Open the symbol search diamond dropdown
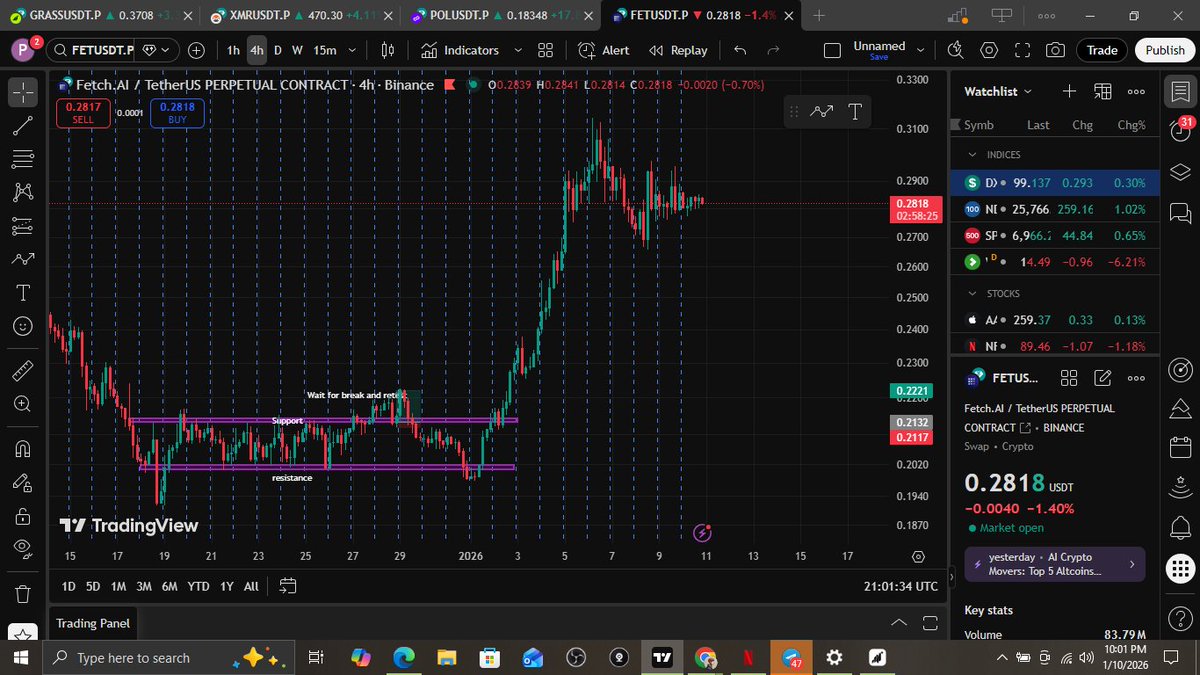 tap(157, 50)
